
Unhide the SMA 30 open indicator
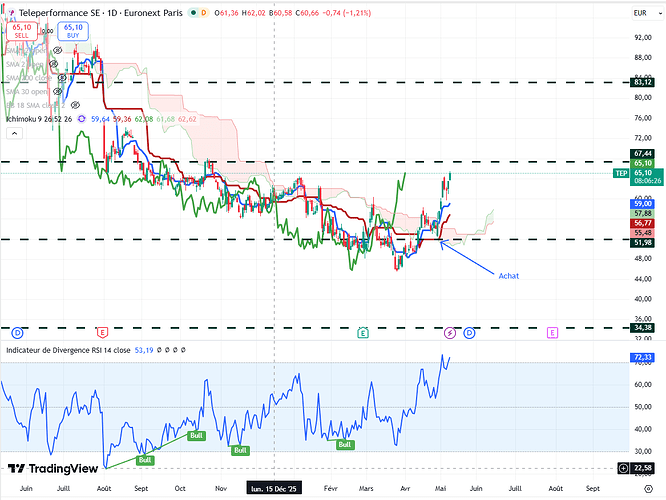tap(57, 92)
